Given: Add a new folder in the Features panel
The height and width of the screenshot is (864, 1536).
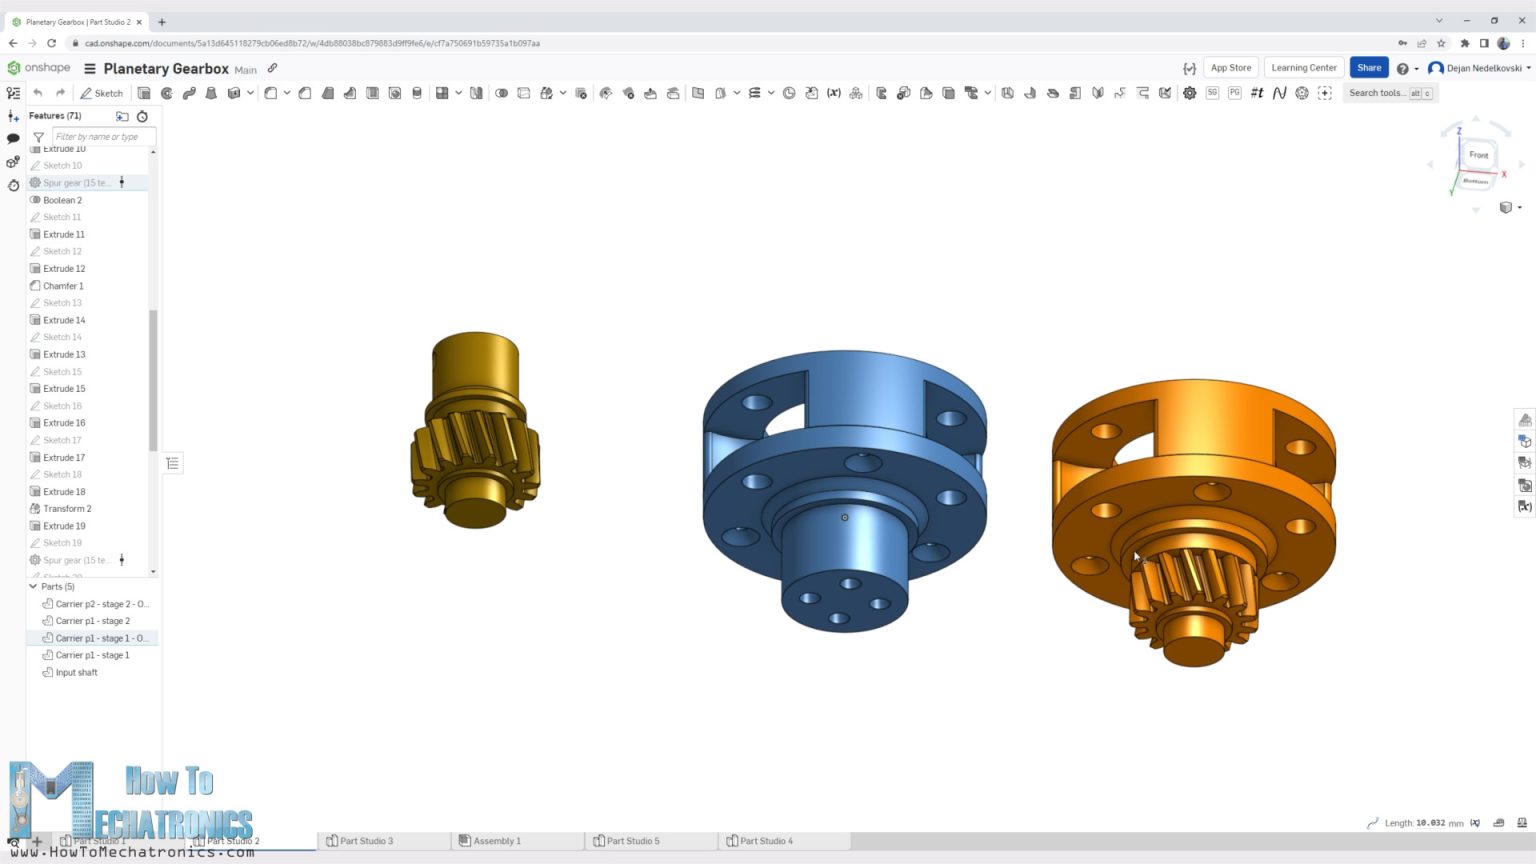Looking at the screenshot, I should (x=122, y=116).
